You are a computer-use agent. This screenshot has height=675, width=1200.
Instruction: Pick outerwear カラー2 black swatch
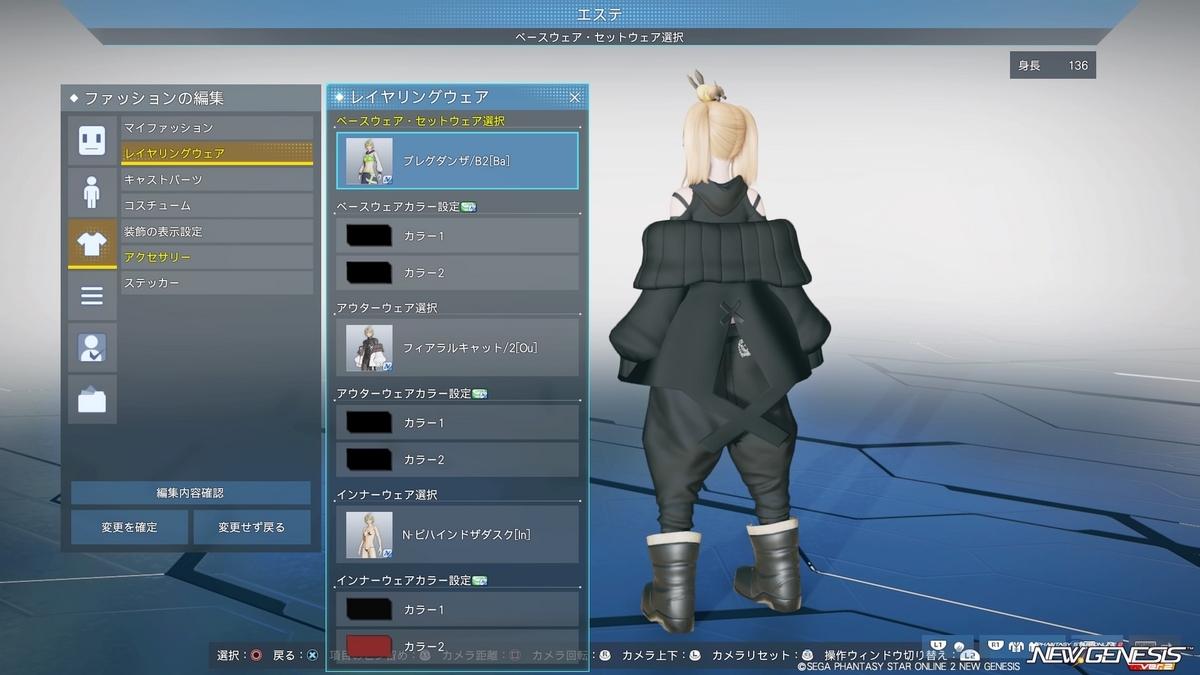pyautogui.click(x=368, y=459)
